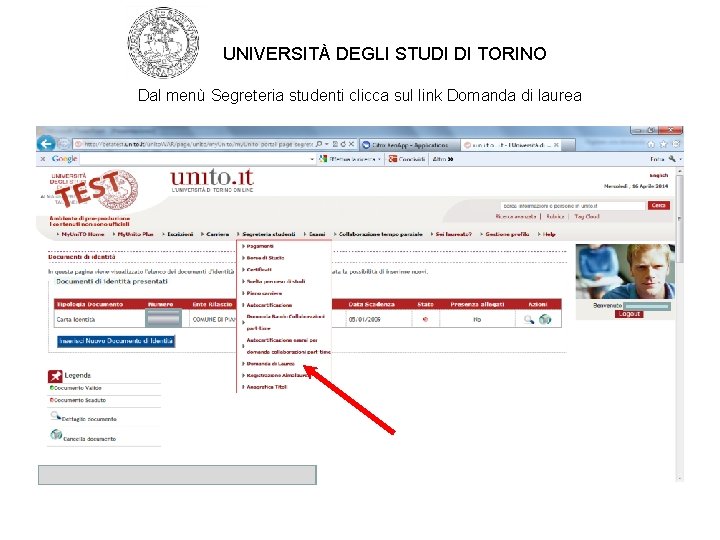Click the Tipologia Documento column header

[90, 304]
